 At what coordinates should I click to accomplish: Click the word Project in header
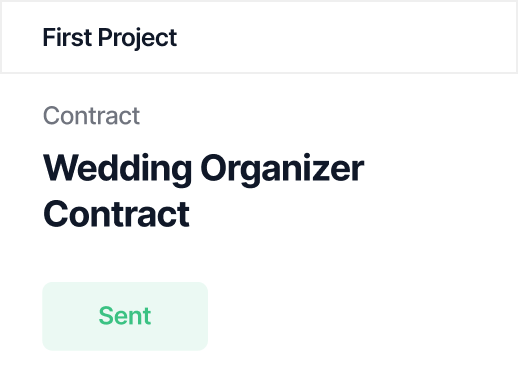click(137, 38)
